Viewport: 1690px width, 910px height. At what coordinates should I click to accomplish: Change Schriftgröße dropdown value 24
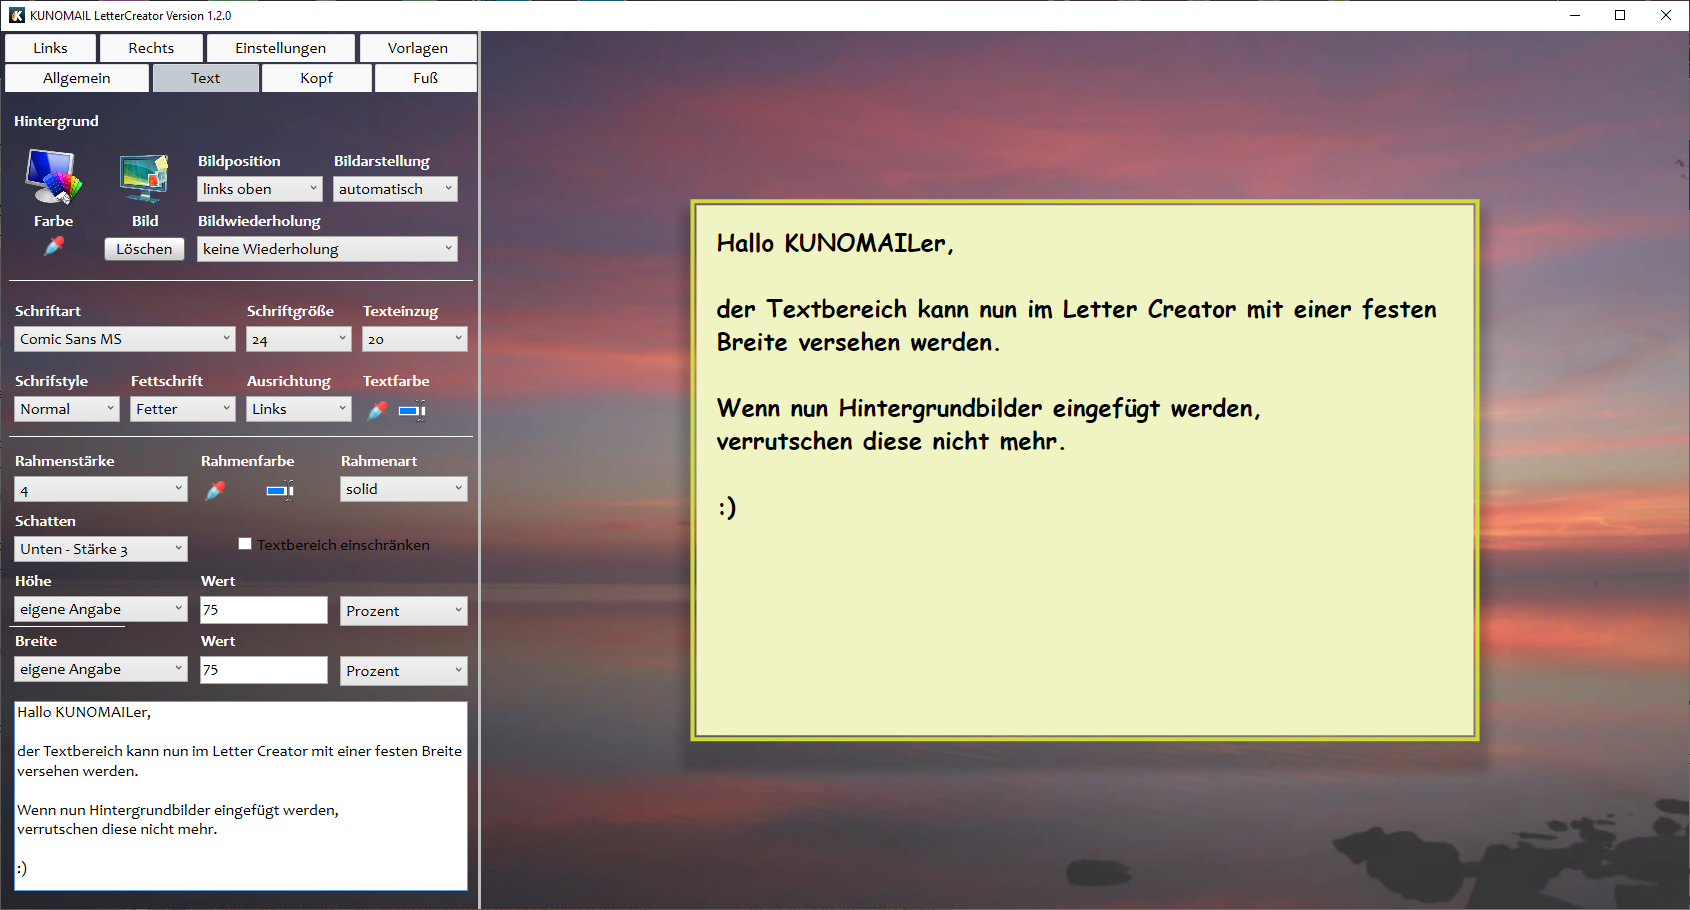(299, 339)
